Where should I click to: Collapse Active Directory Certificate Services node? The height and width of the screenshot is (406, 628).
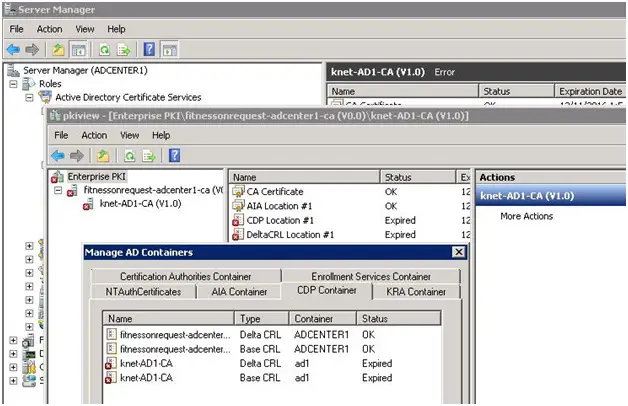coord(30,97)
